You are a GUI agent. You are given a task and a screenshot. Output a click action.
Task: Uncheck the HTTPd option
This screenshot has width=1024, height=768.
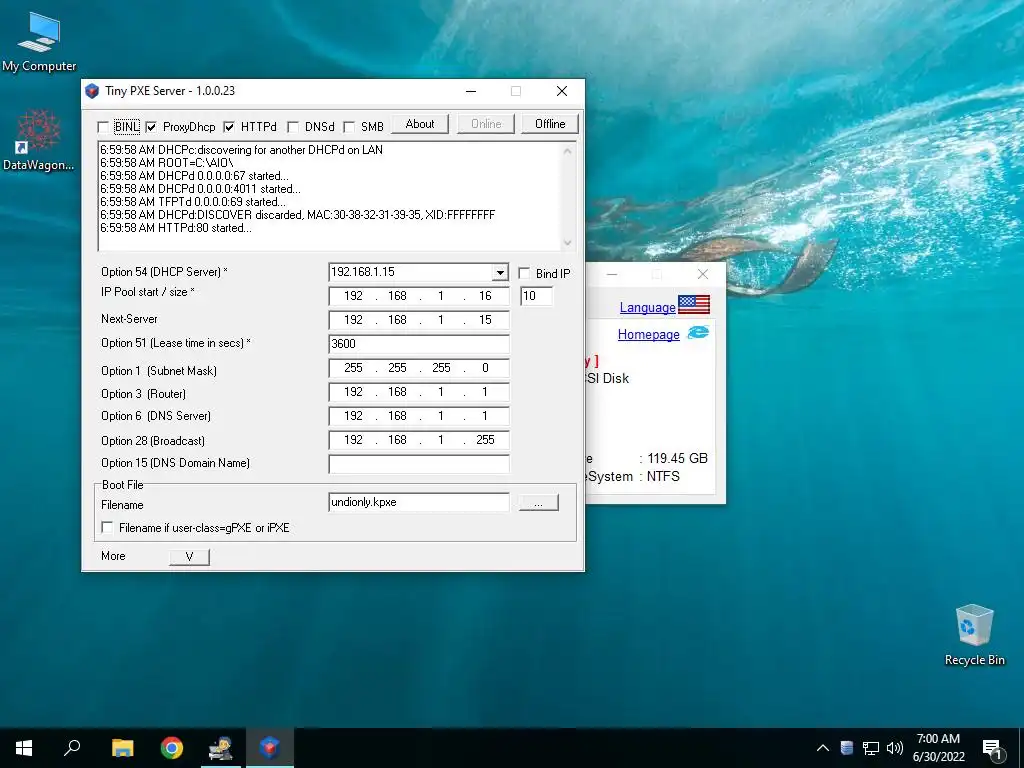coord(229,127)
